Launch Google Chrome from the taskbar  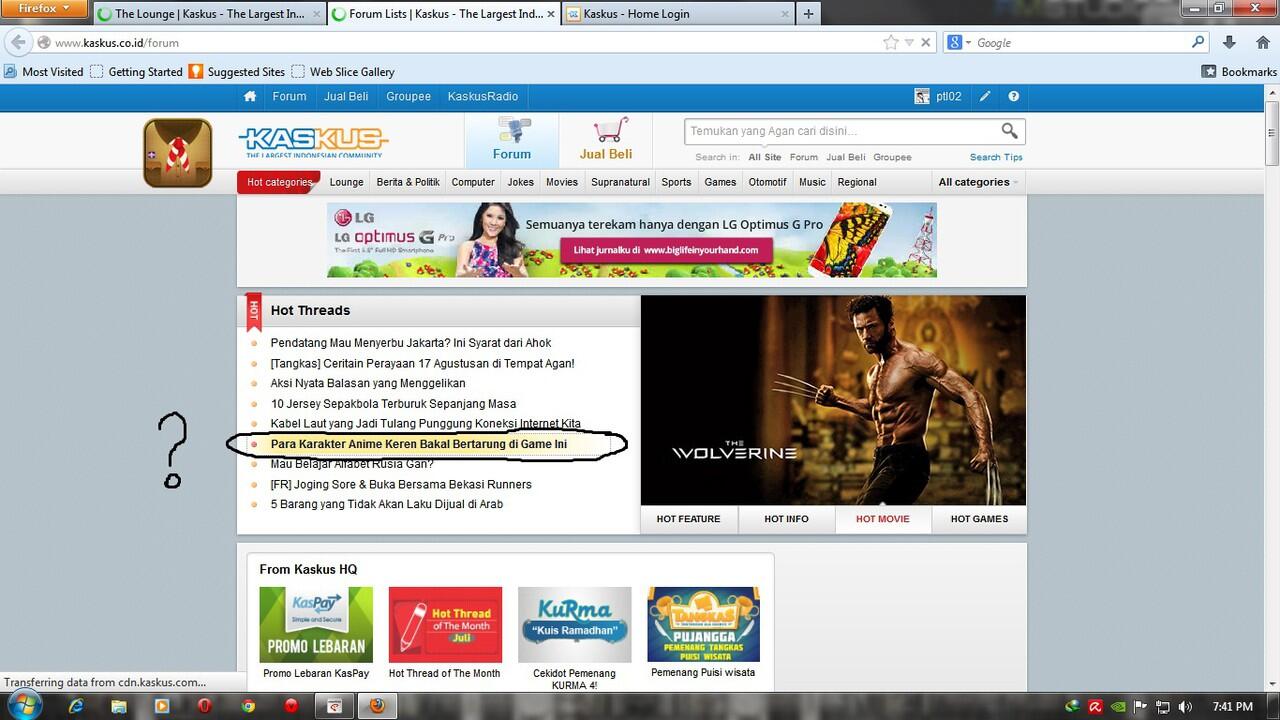248,706
